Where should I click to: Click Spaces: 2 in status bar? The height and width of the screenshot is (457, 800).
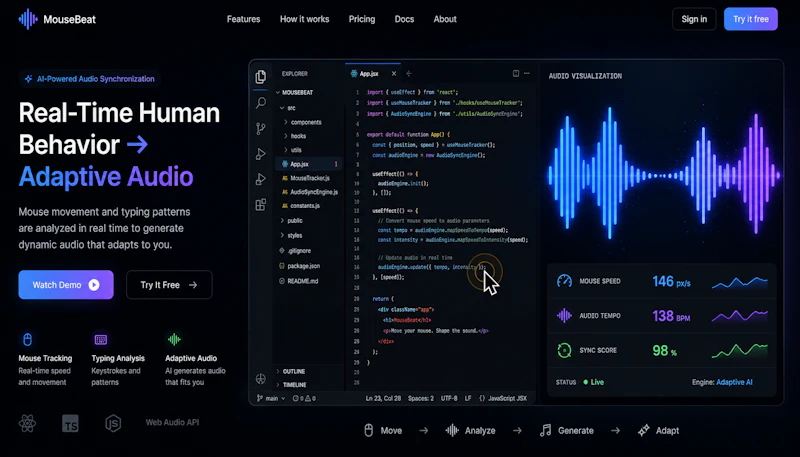pyautogui.click(x=421, y=398)
